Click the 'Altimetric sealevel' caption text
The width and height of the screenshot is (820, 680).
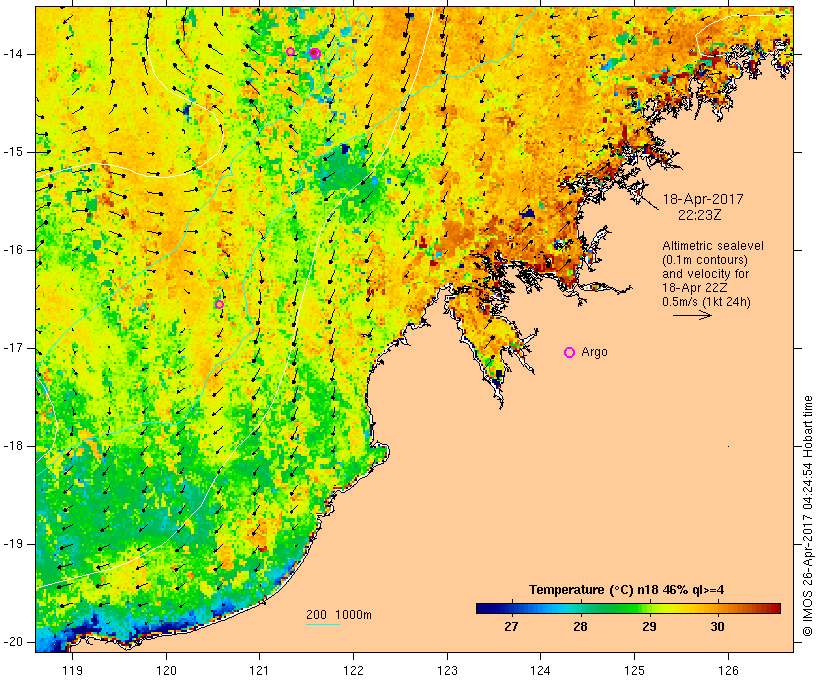click(713, 246)
